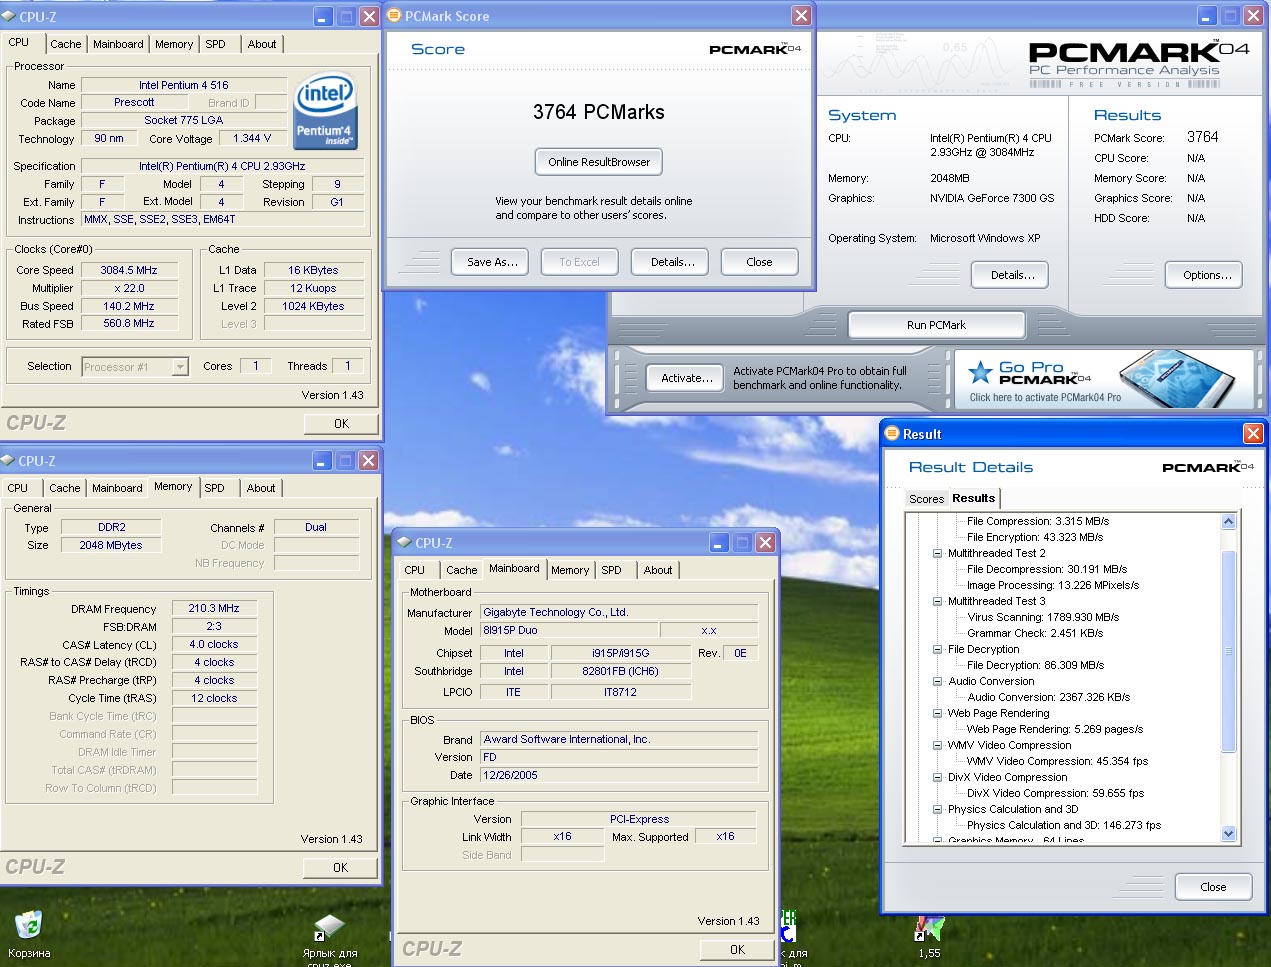This screenshot has width=1271, height=967.
Task: Click the Core Speed '3084.5 MHz' field
Action: (129, 270)
